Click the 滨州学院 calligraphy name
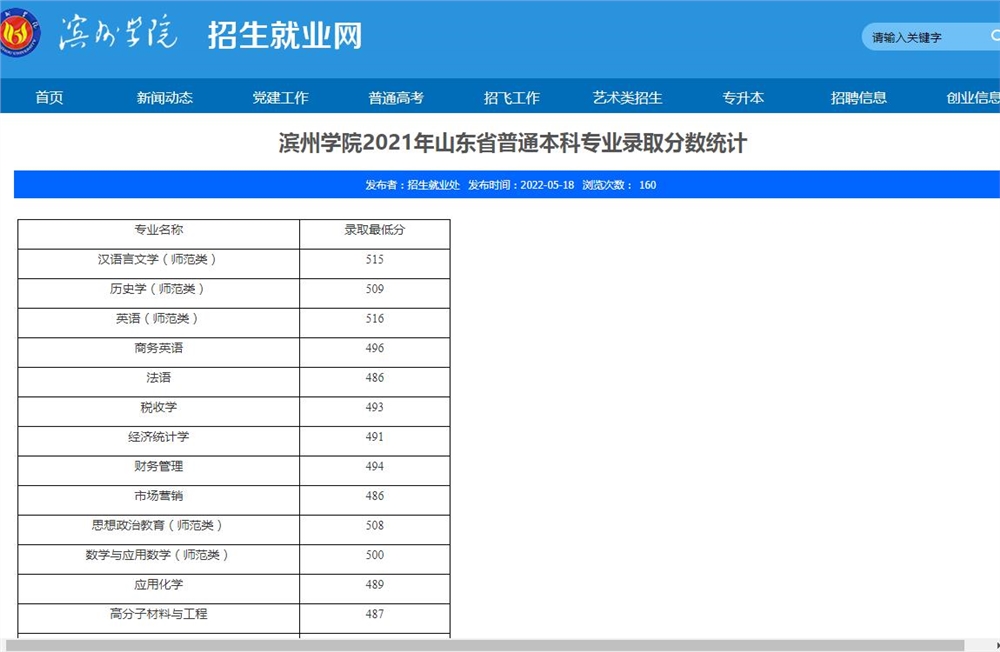The height and width of the screenshot is (652, 1000). point(118,32)
